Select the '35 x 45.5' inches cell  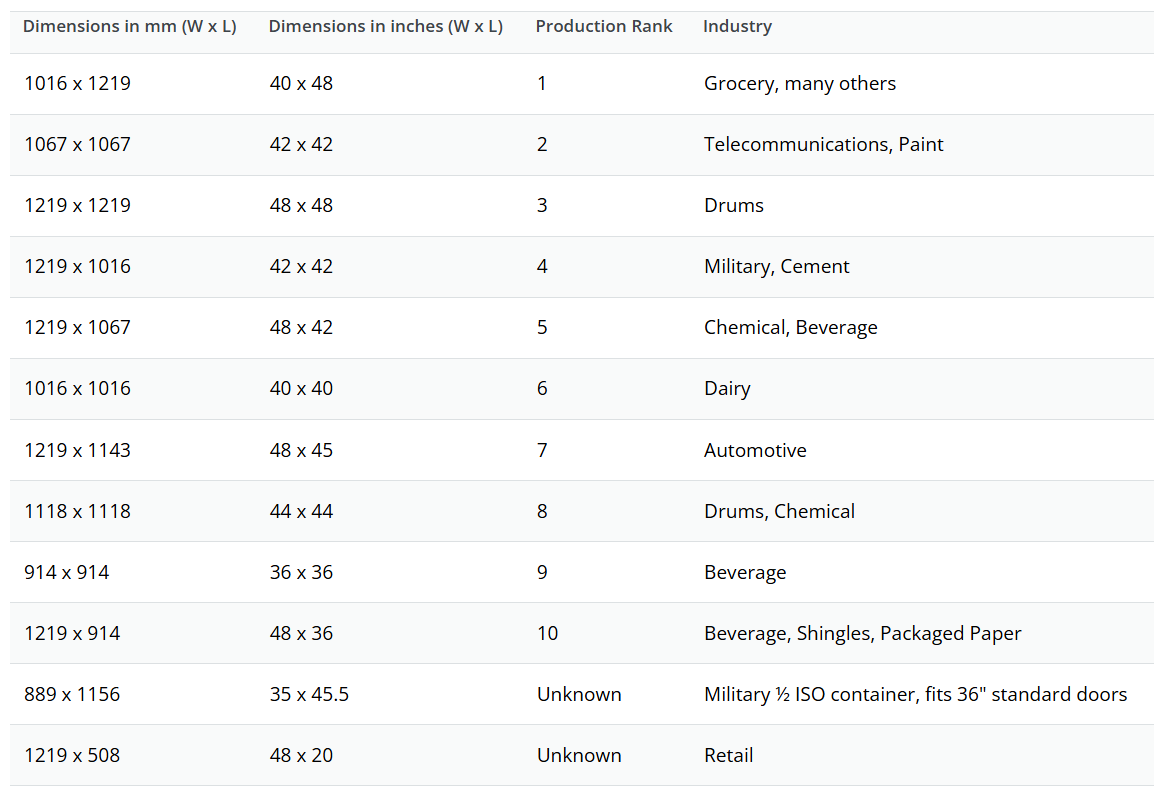[310, 694]
